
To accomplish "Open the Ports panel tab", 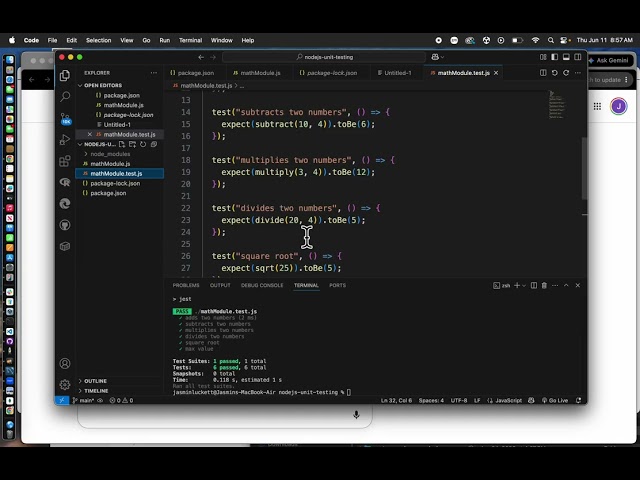I will click(338, 285).
